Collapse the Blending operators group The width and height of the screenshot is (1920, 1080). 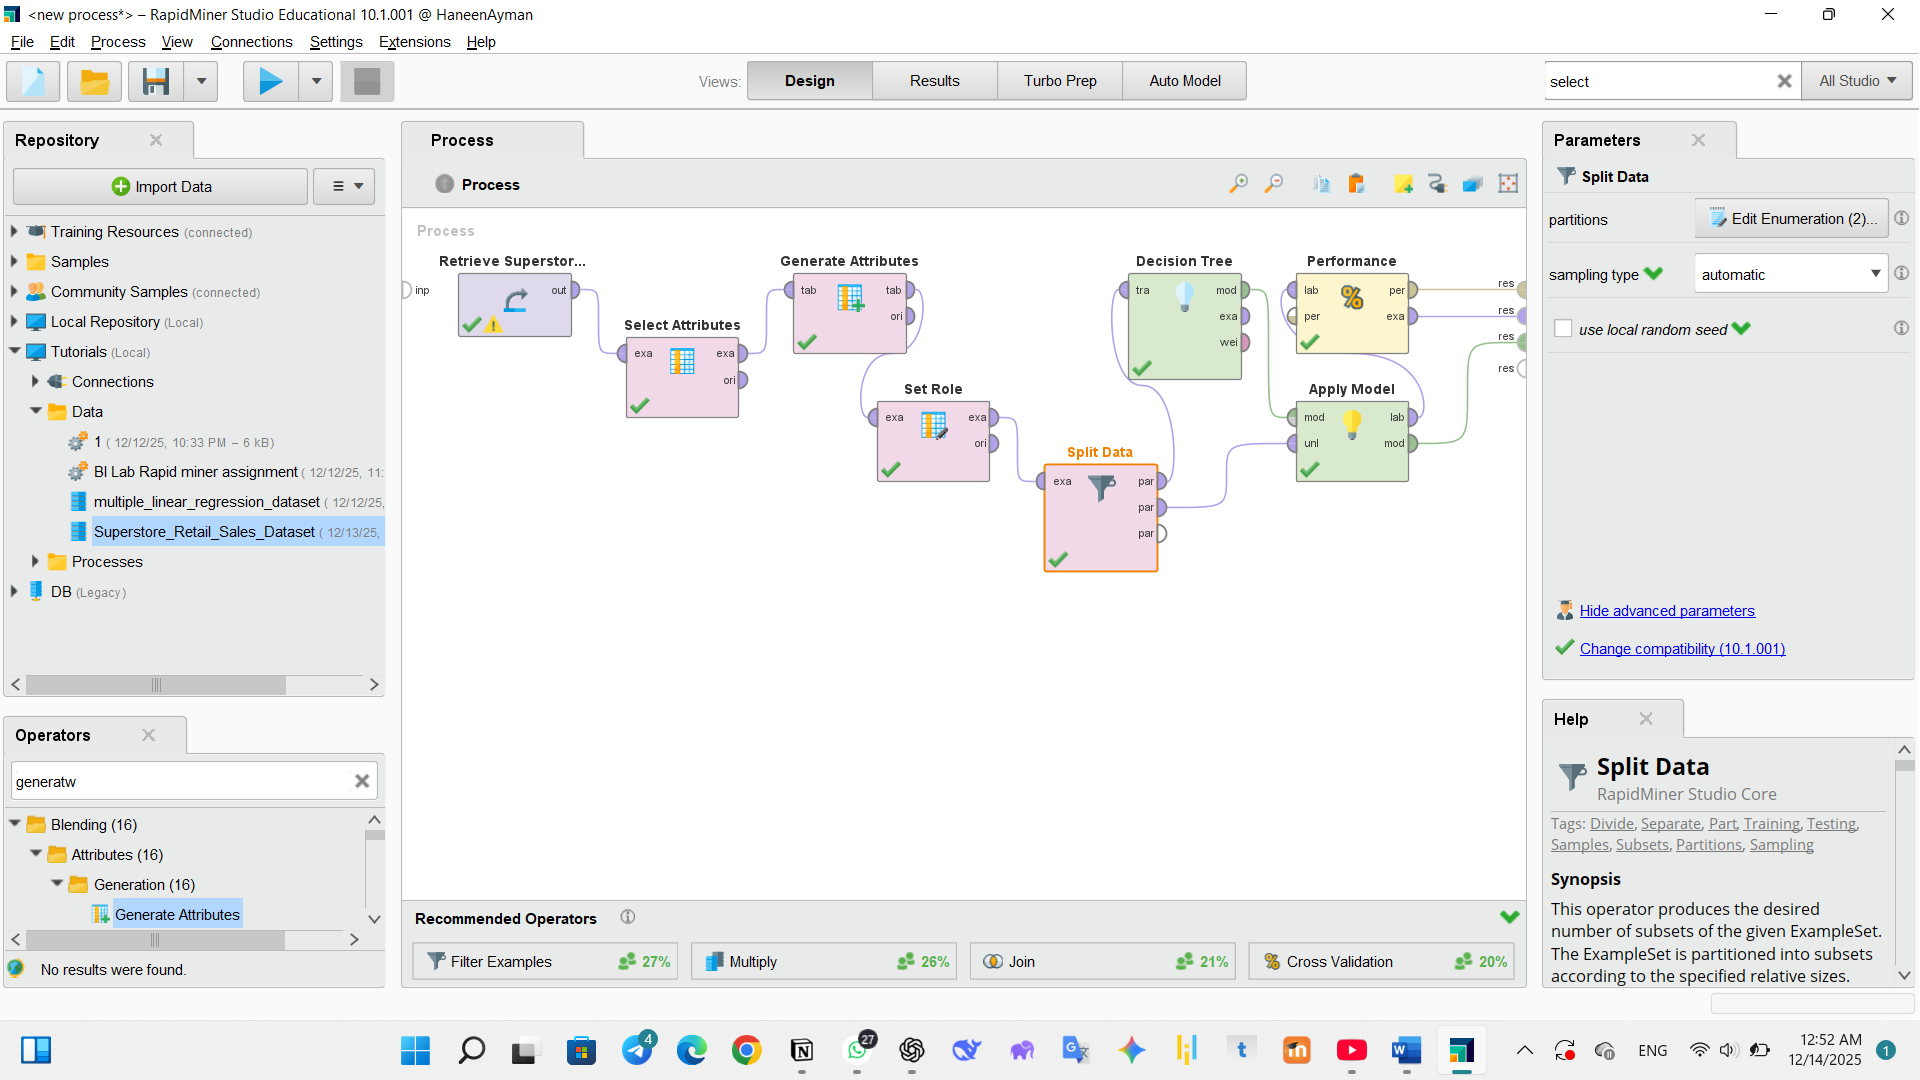tap(15, 824)
